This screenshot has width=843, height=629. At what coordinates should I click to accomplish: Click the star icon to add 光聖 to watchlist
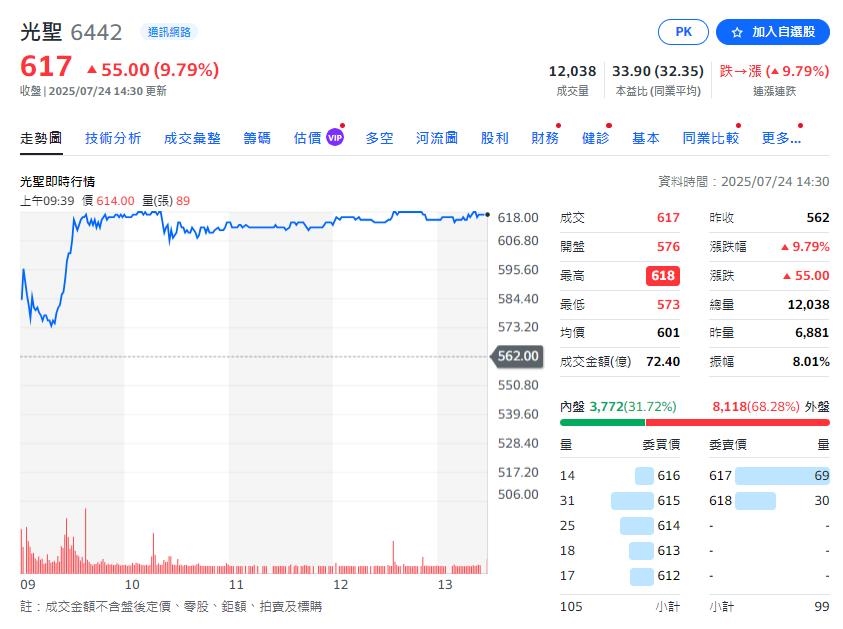click(738, 31)
